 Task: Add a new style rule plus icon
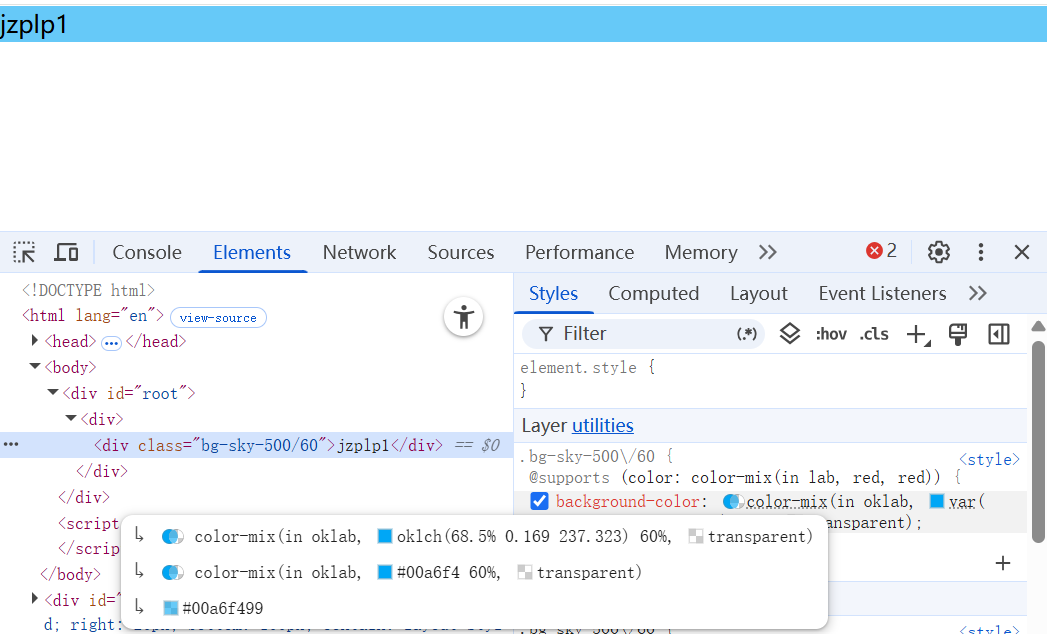(918, 334)
